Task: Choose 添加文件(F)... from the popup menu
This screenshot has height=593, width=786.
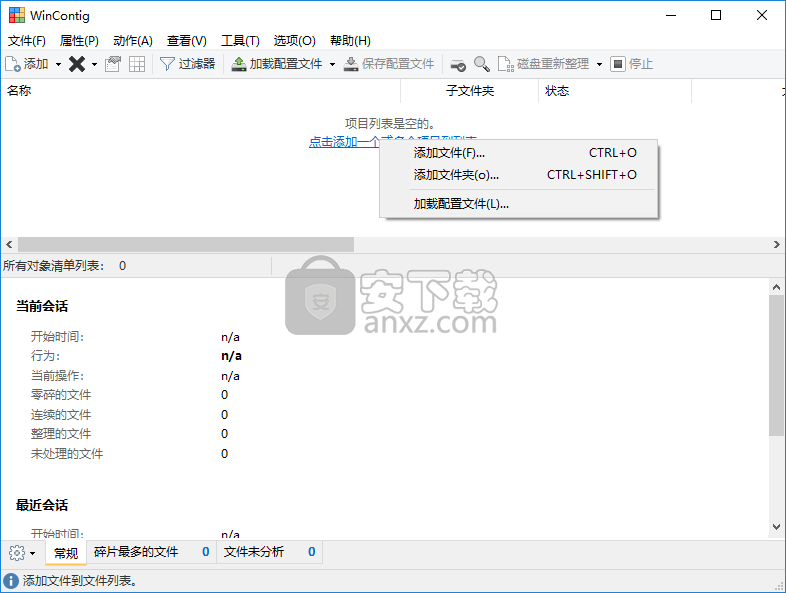Action: click(x=519, y=153)
